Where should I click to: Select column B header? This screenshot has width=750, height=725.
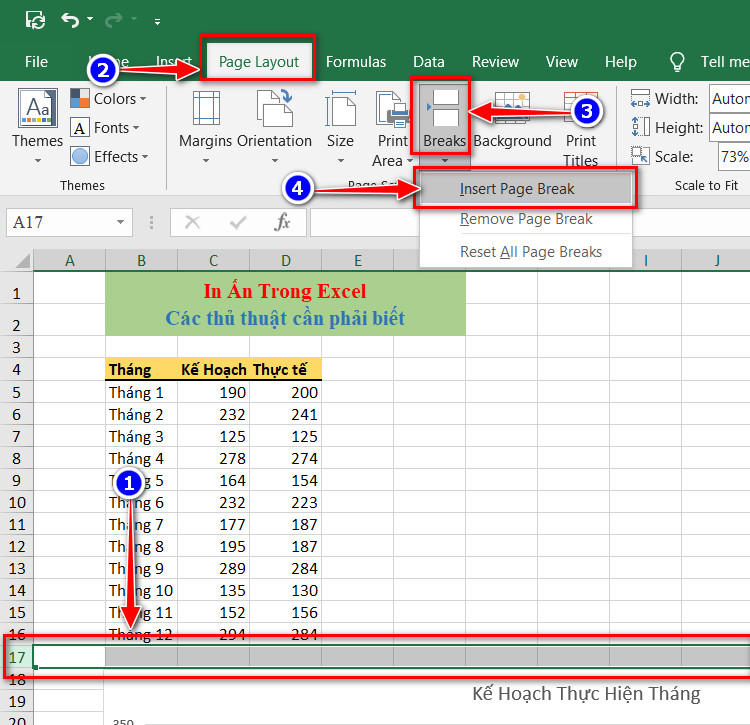tap(142, 261)
